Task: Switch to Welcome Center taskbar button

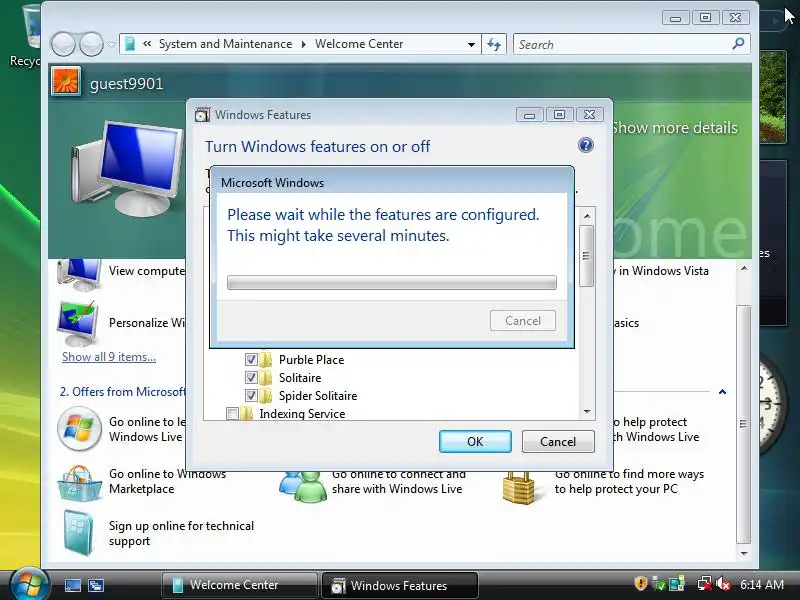Action: (x=240, y=585)
